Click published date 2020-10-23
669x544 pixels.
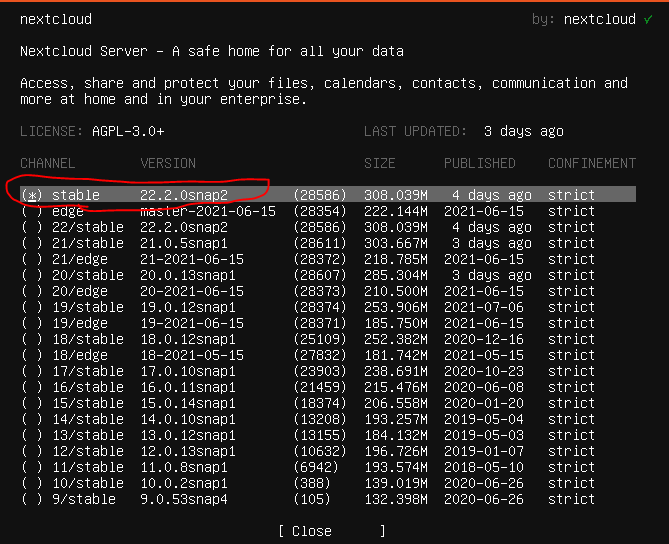484,371
